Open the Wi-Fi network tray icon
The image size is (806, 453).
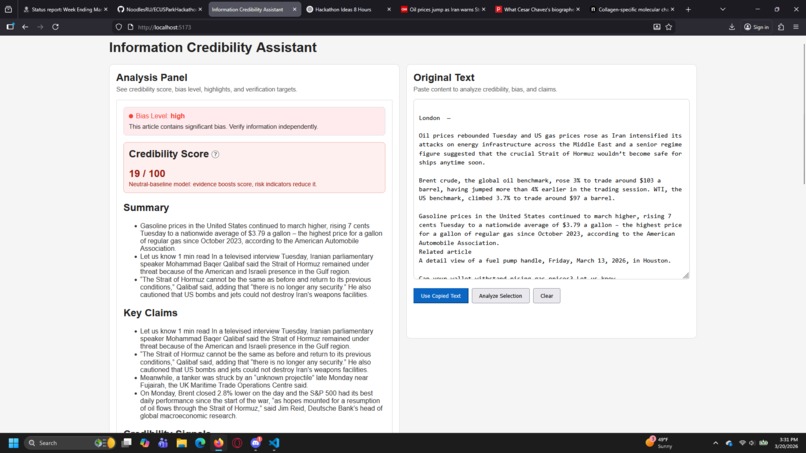click(742, 443)
